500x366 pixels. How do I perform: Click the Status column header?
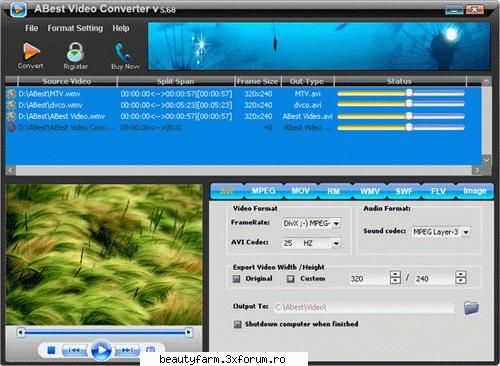[399, 81]
